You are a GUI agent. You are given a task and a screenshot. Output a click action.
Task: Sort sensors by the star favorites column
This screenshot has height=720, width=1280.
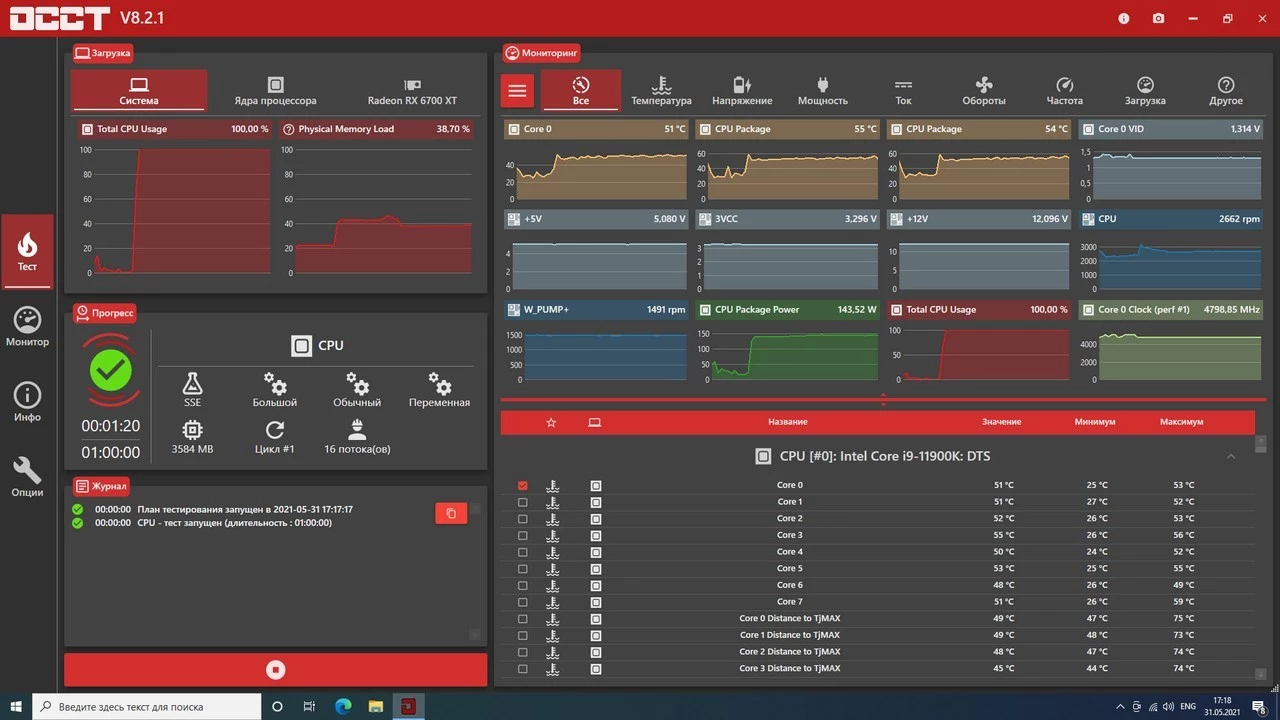tap(551, 422)
